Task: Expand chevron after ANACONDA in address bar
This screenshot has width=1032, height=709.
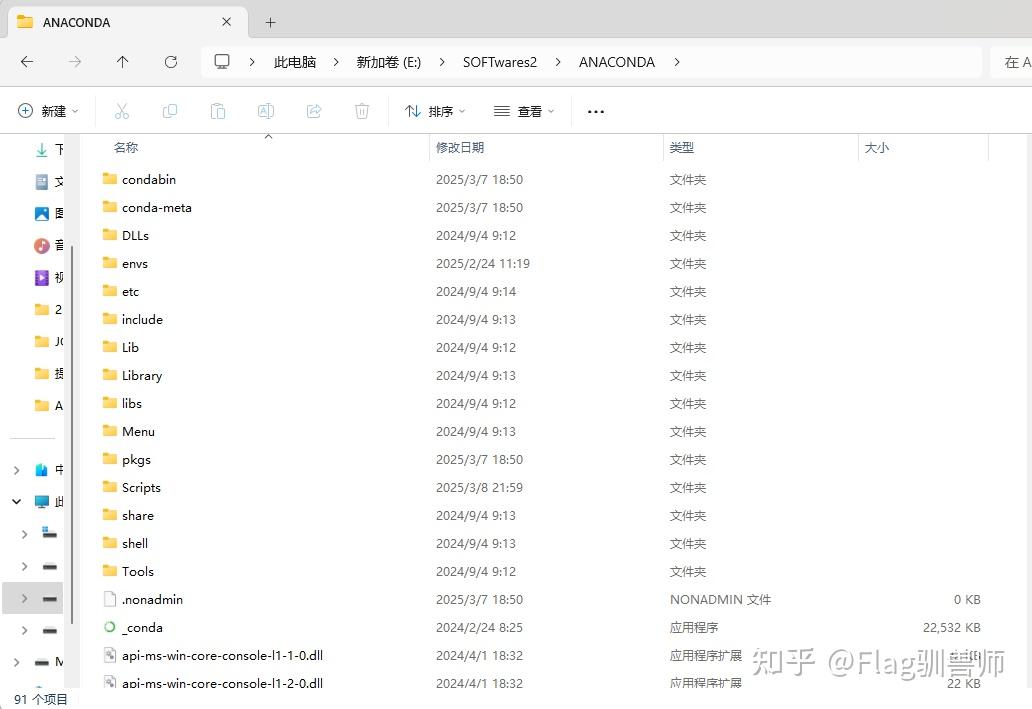Action: point(677,62)
